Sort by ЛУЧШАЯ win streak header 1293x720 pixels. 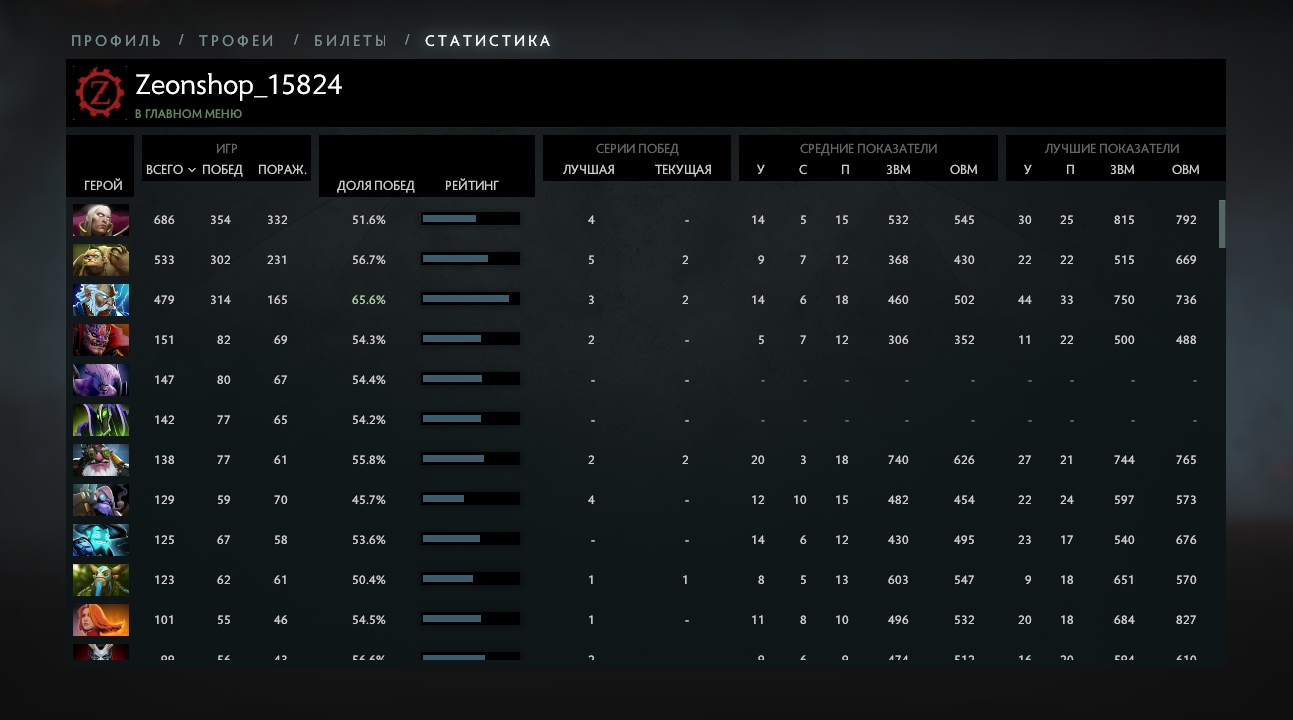click(589, 170)
